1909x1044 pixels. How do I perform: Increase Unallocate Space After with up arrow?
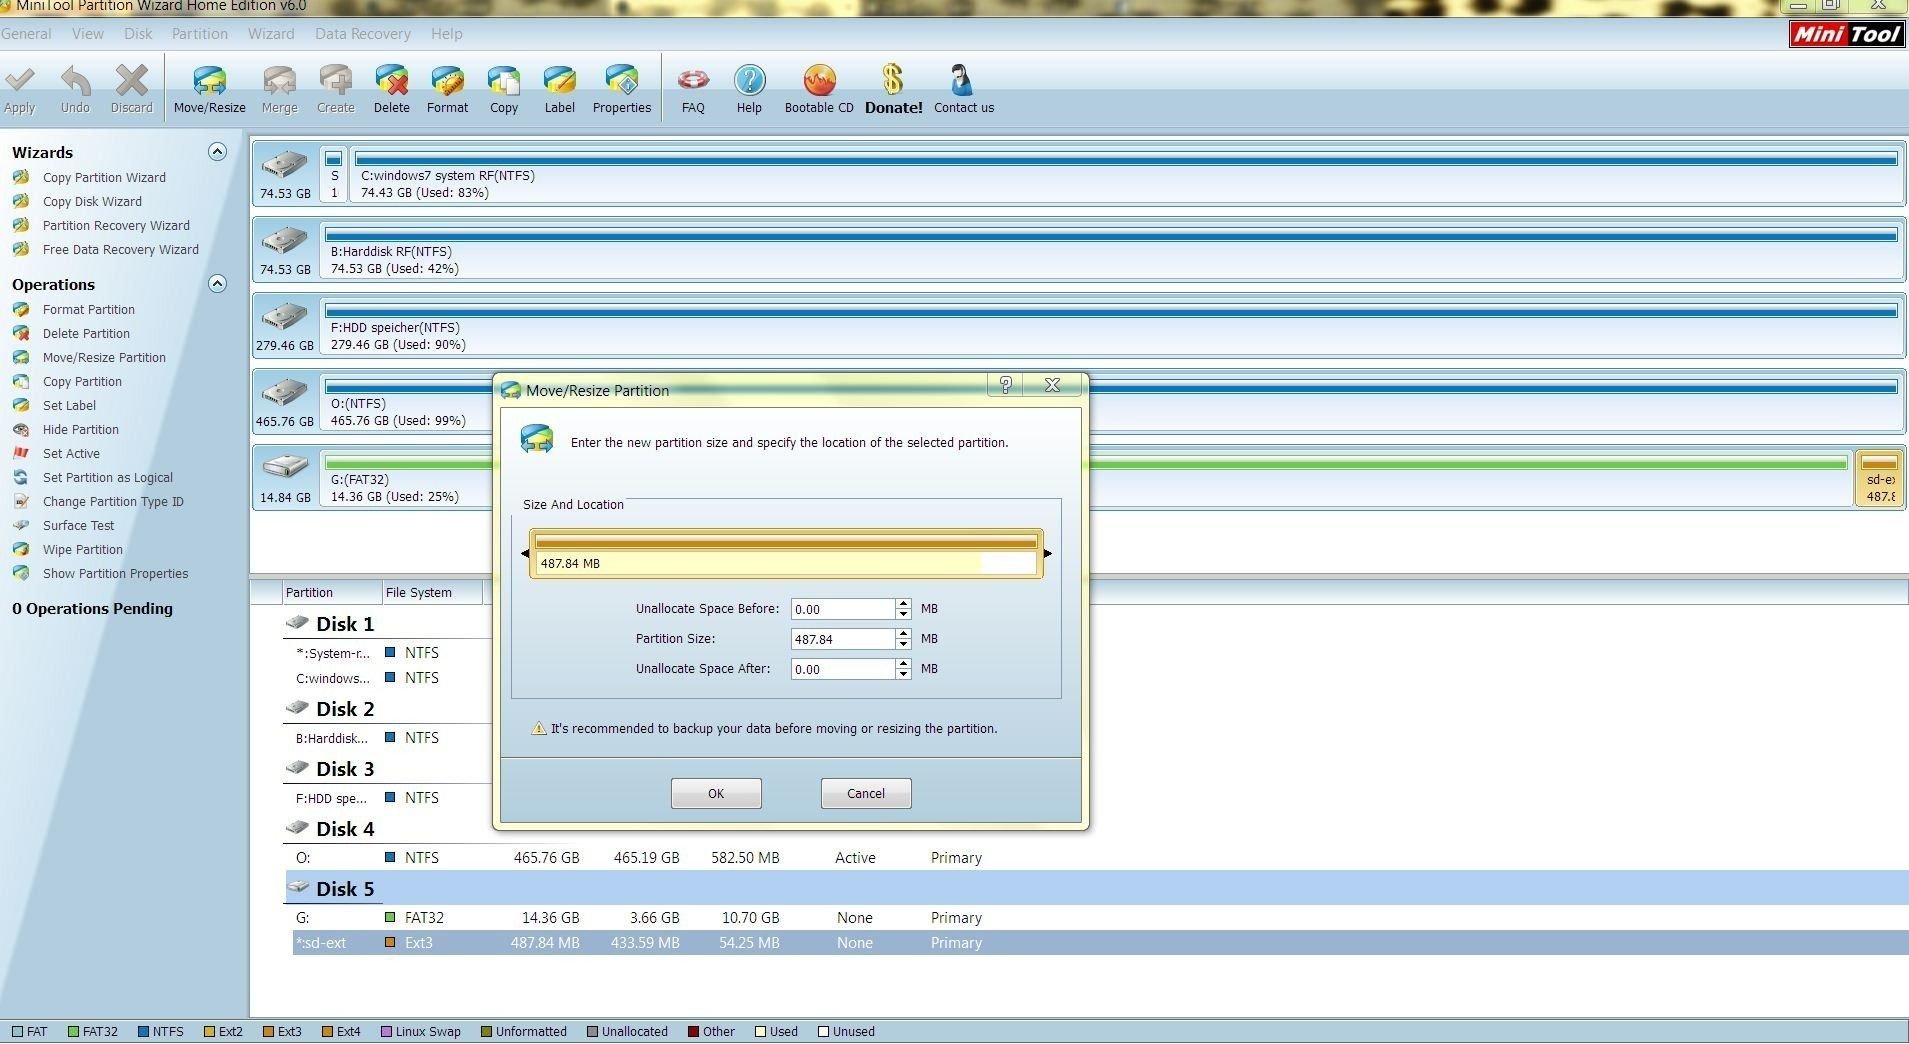point(904,664)
